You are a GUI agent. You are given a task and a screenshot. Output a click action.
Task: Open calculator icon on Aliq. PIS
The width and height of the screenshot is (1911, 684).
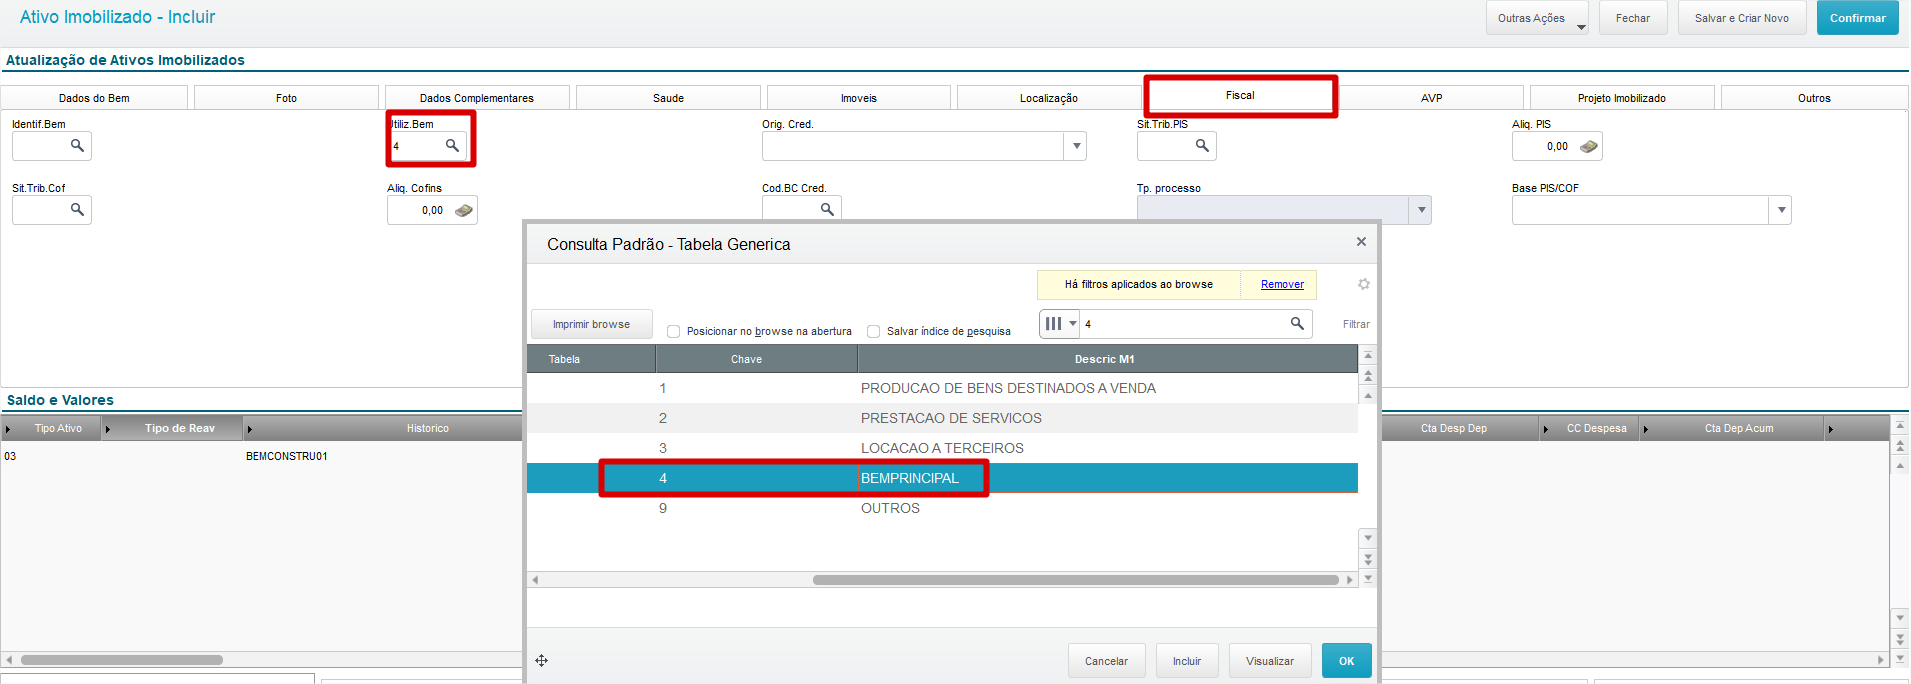[1589, 146]
